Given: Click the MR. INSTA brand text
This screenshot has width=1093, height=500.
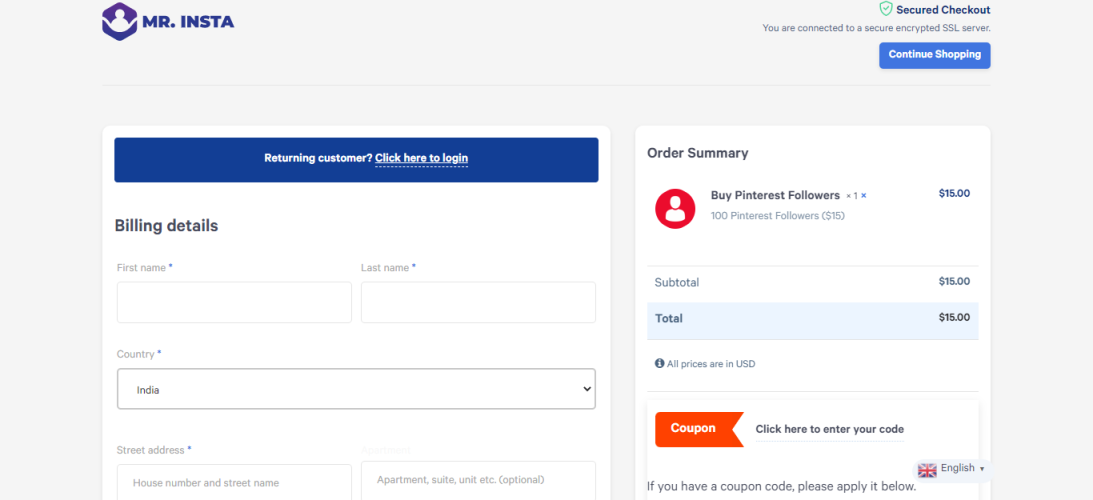Looking at the screenshot, I should coord(189,21).
